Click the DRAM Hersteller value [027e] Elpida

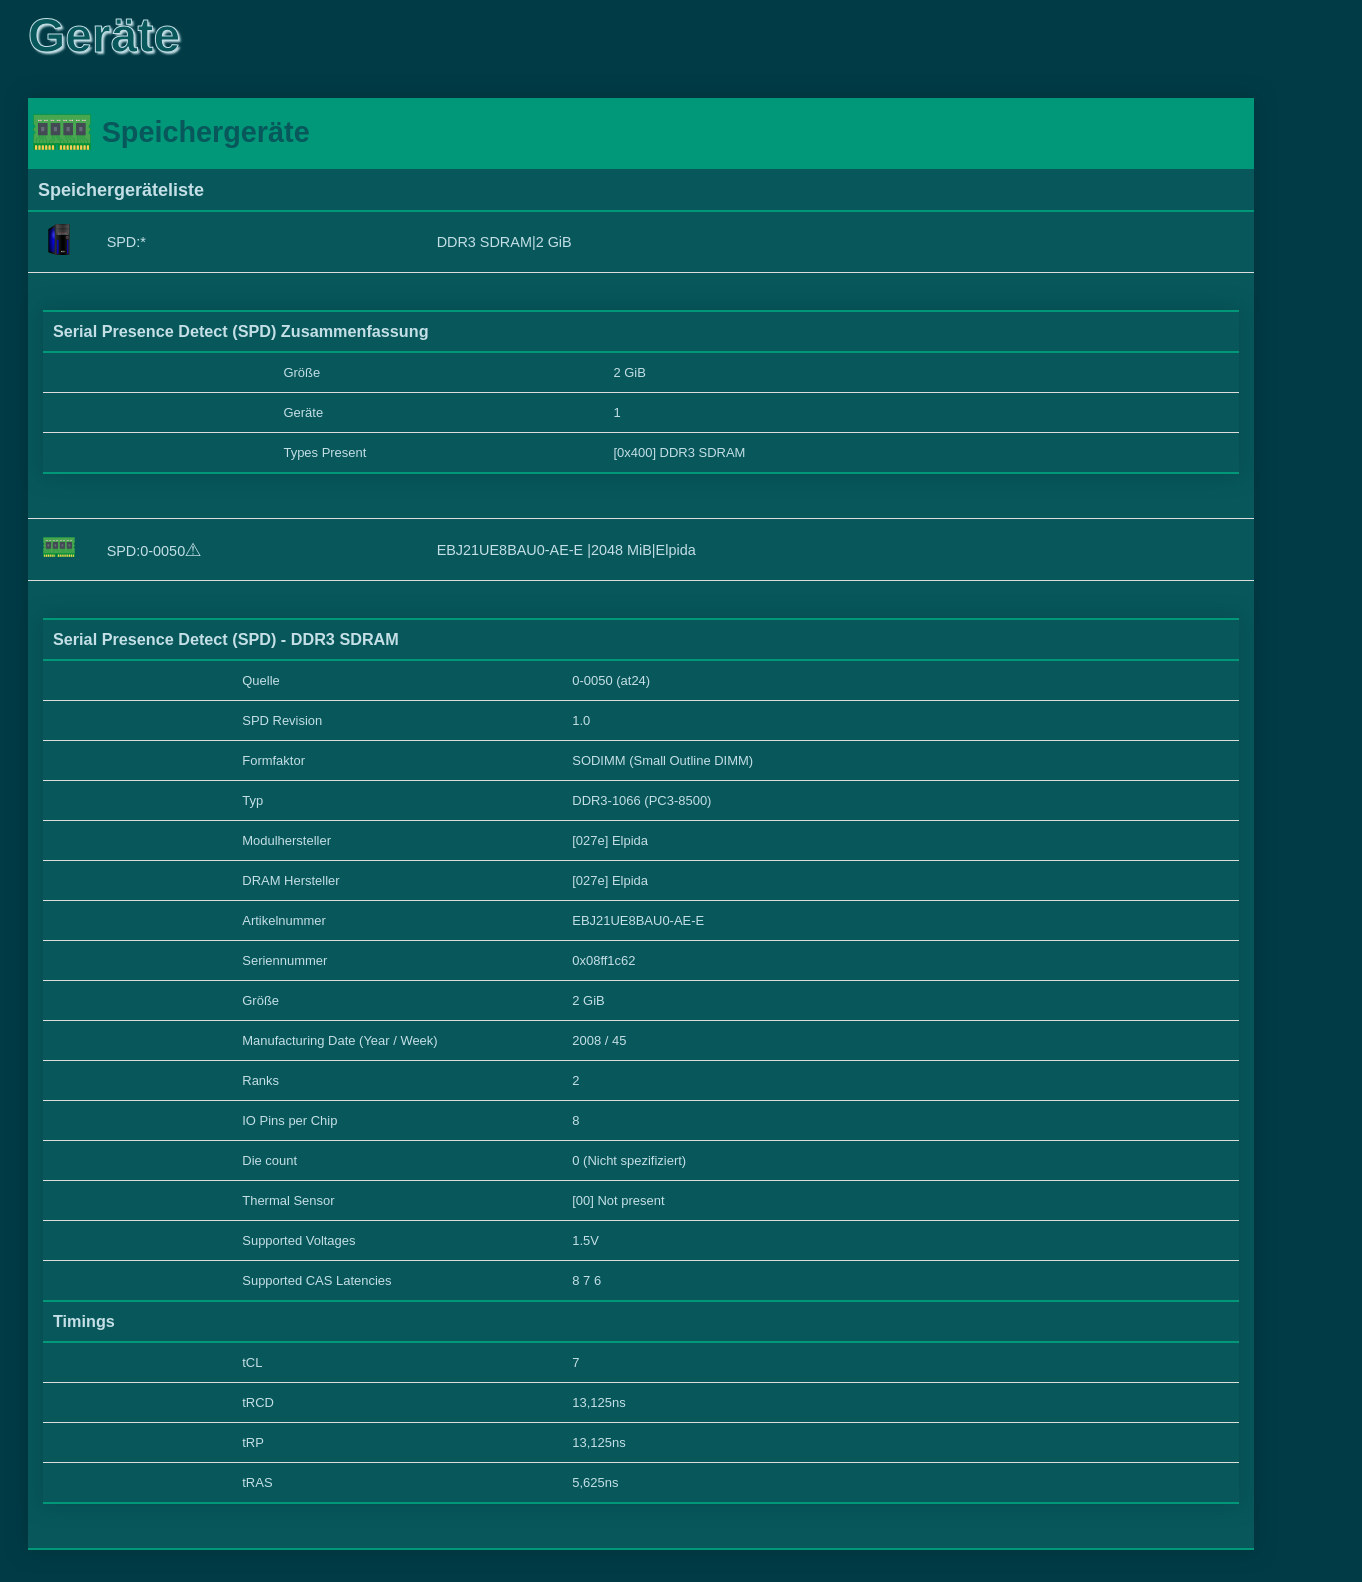[x=610, y=881]
